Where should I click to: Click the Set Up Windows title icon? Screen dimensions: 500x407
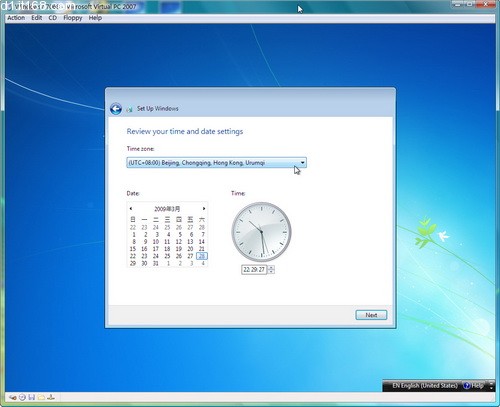[129, 109]
